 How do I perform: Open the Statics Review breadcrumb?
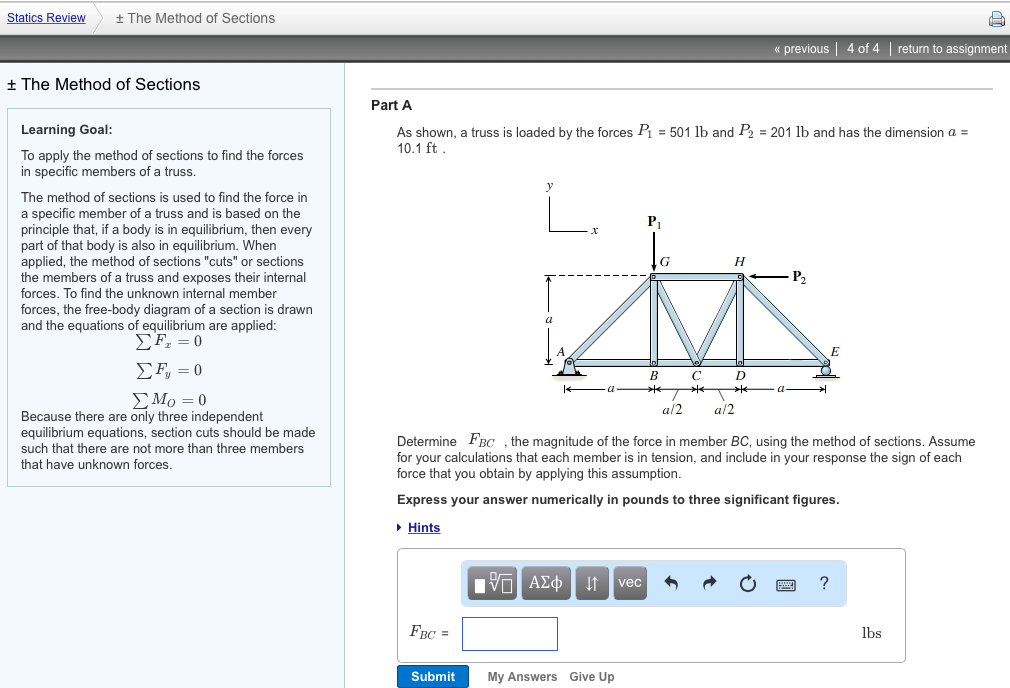(x=46, y=17)
